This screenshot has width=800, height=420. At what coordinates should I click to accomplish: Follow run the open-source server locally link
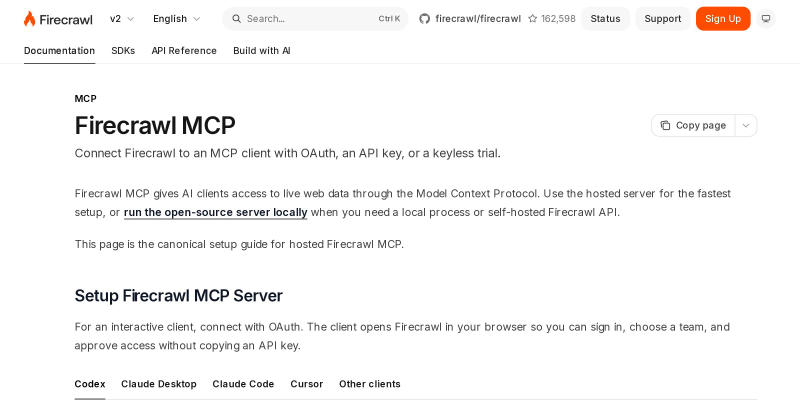215,212
